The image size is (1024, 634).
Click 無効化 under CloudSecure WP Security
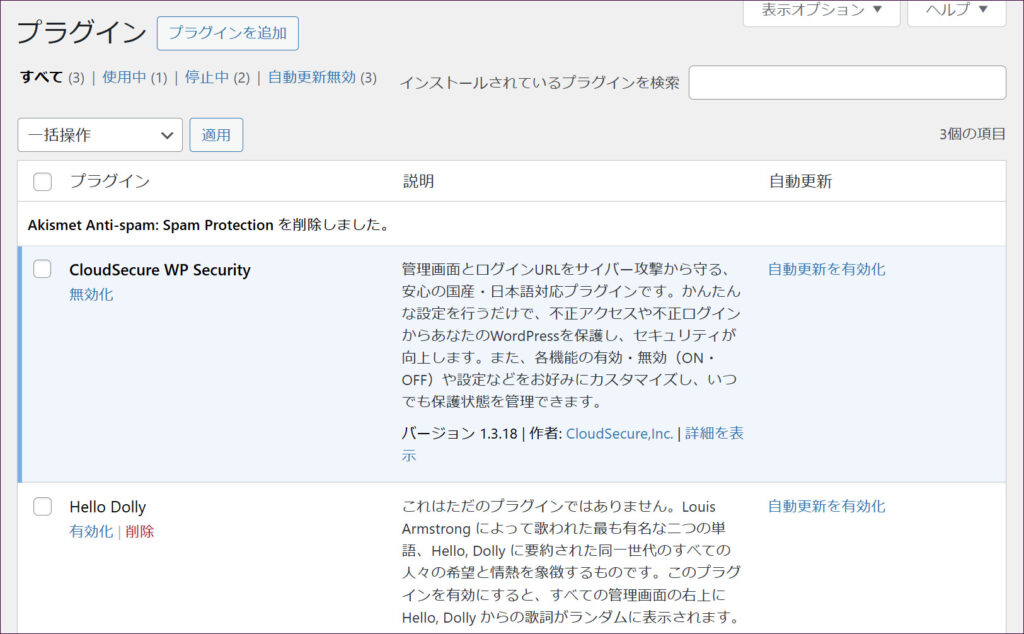91,295
